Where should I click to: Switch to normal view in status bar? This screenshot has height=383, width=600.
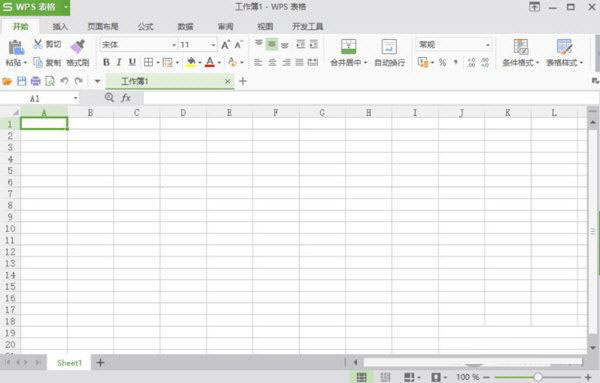pyautogui.click(x=362, y=377)
